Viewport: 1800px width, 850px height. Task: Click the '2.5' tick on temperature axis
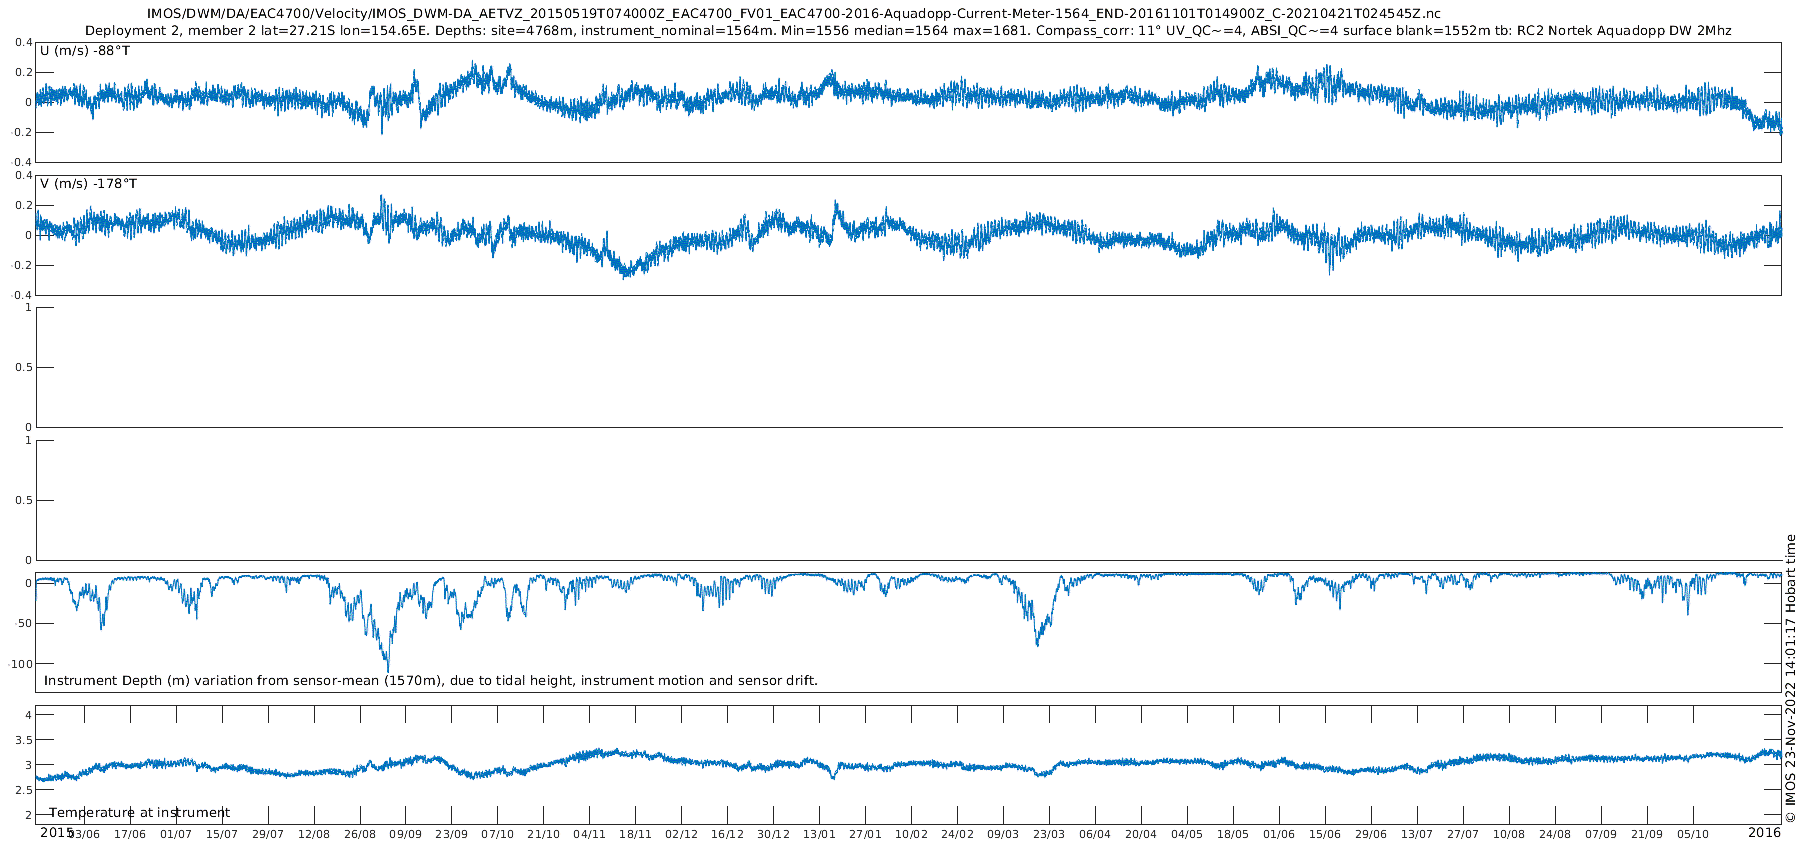tap(23, 790)
